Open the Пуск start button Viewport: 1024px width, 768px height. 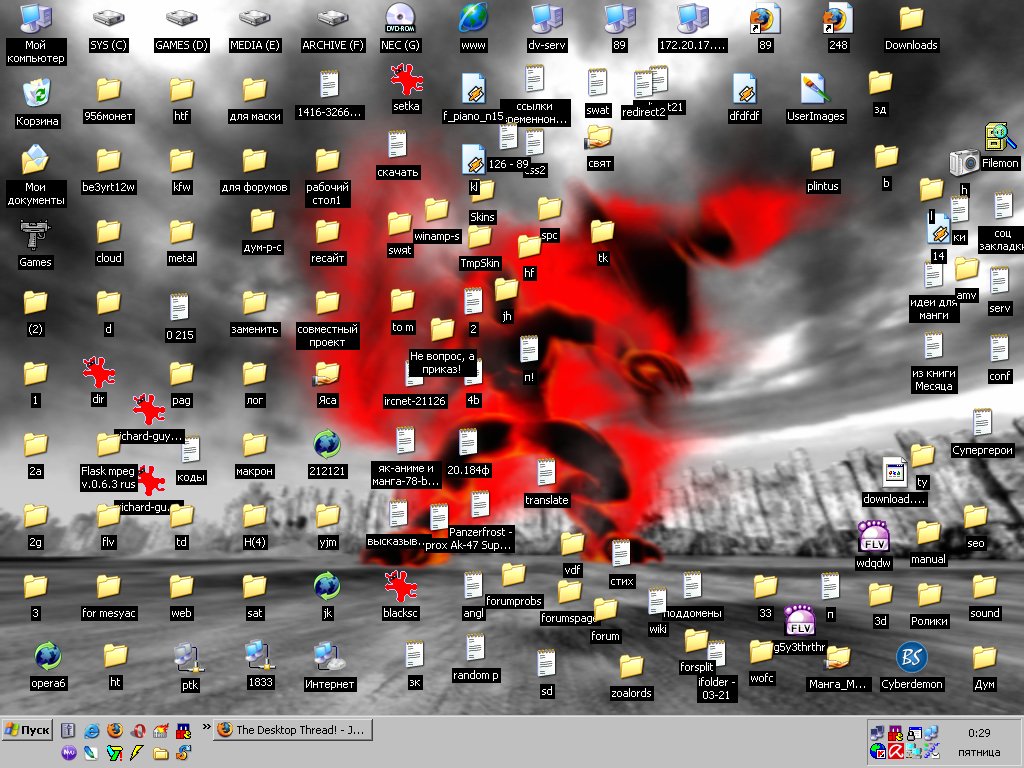click(28, 729)
